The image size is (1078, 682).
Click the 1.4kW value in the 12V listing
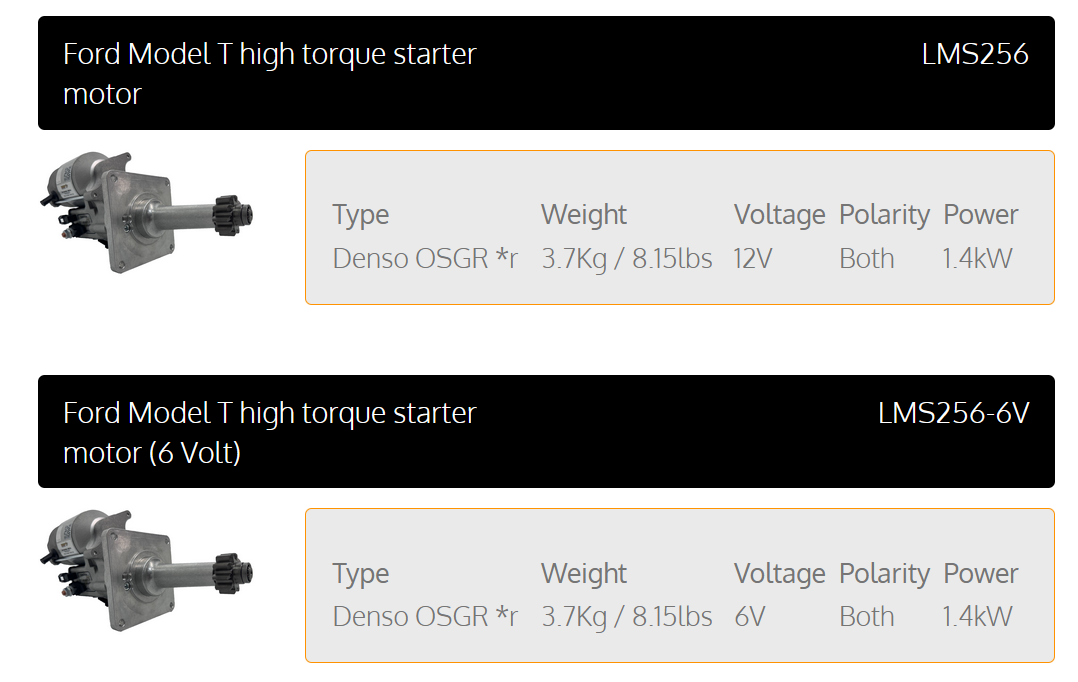(x=977, y=259)
